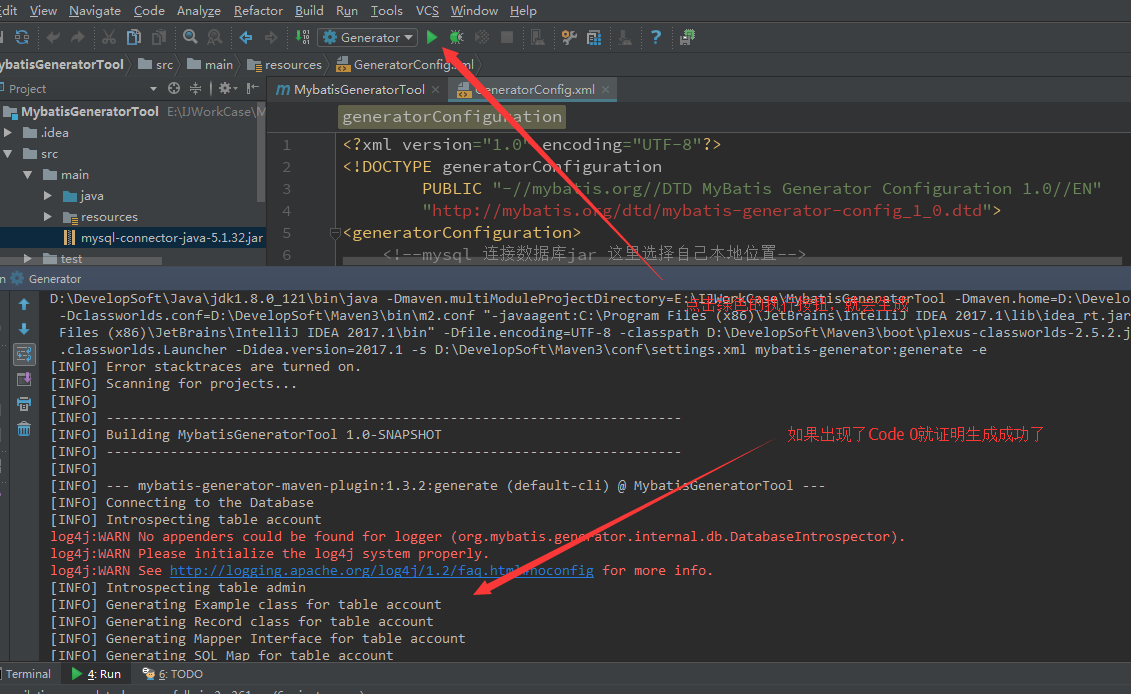Open the VCS menu

(427, 11)
